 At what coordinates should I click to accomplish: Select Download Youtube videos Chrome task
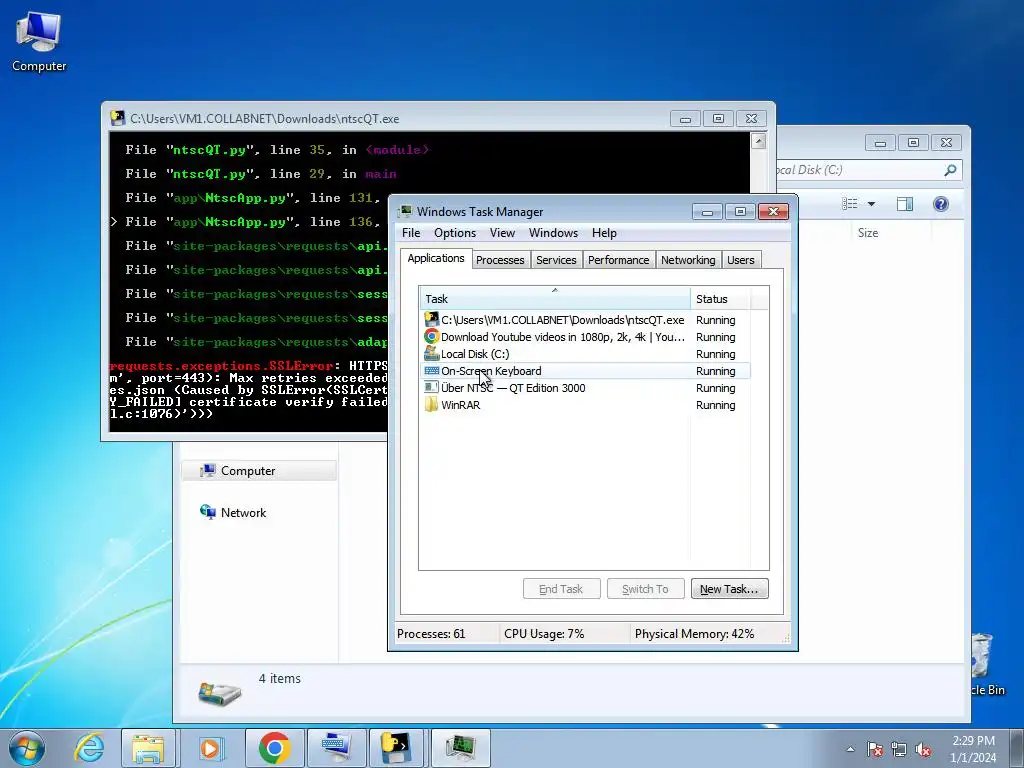pyautogui.click(x=585, y=337)
